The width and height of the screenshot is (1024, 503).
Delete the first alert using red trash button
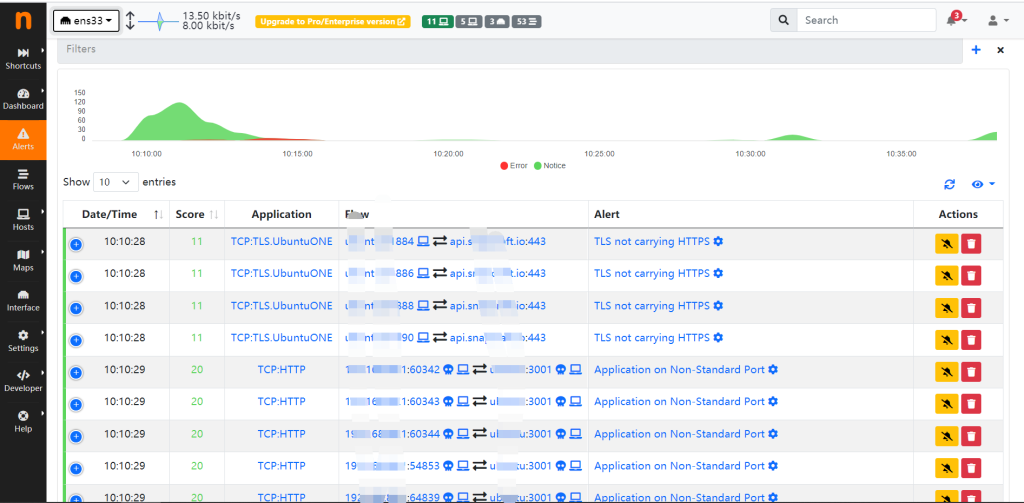[x=971, y=243]
